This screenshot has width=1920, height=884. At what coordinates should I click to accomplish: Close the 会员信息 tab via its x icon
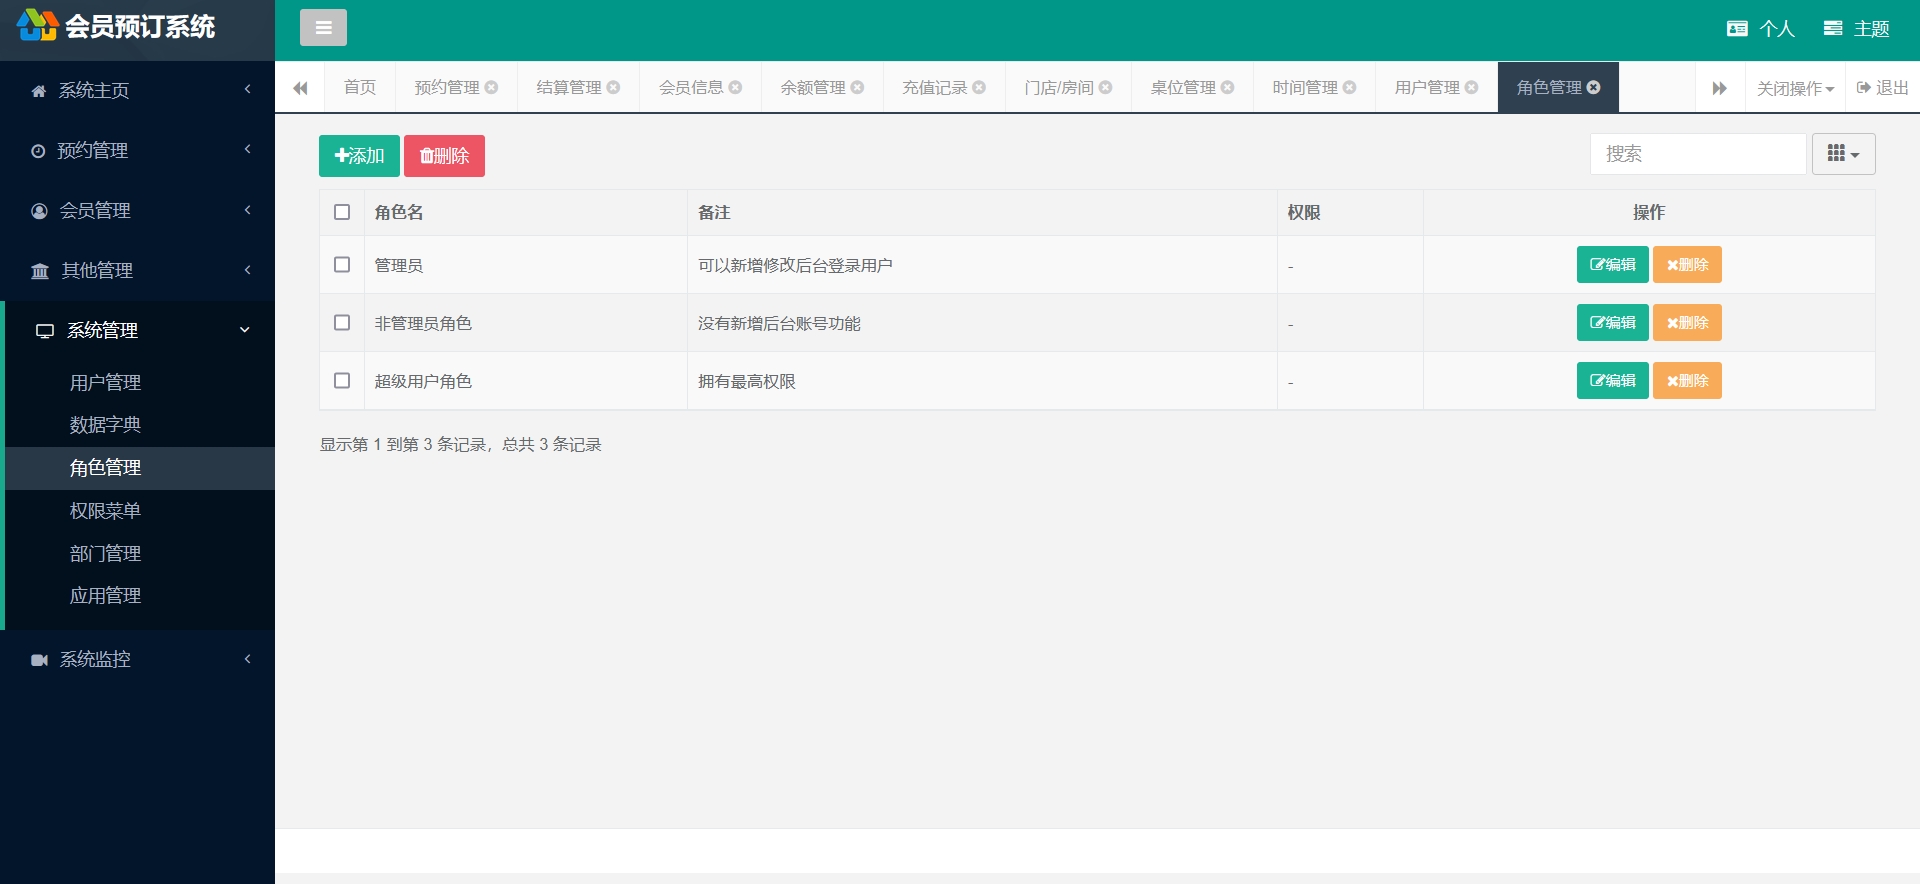[735, 87]
